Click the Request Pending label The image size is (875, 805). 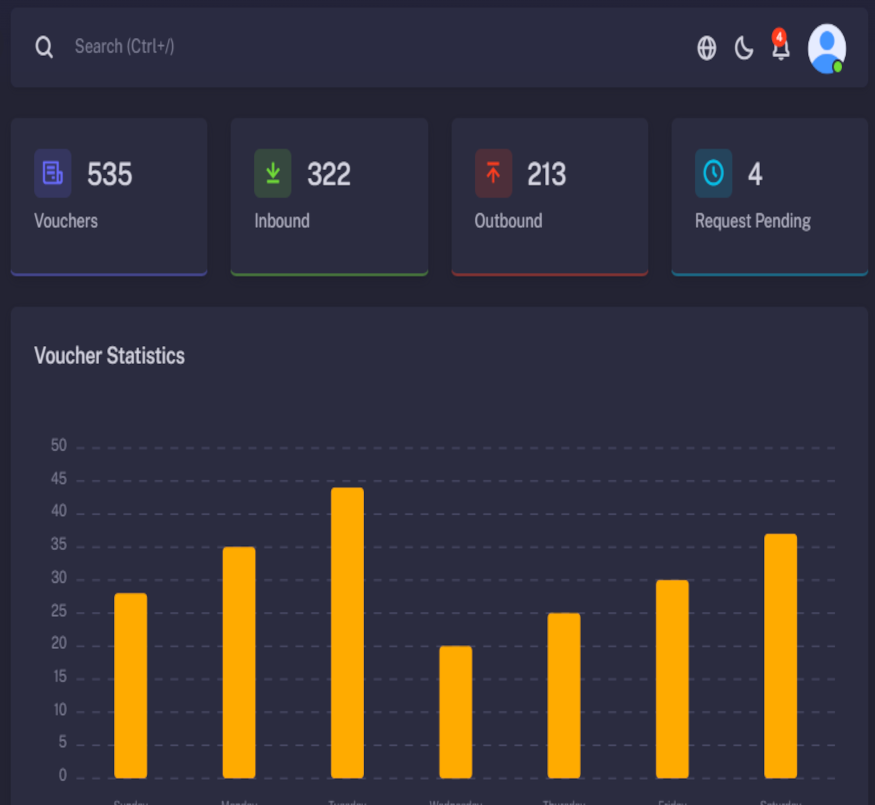[x=753, y=221]
